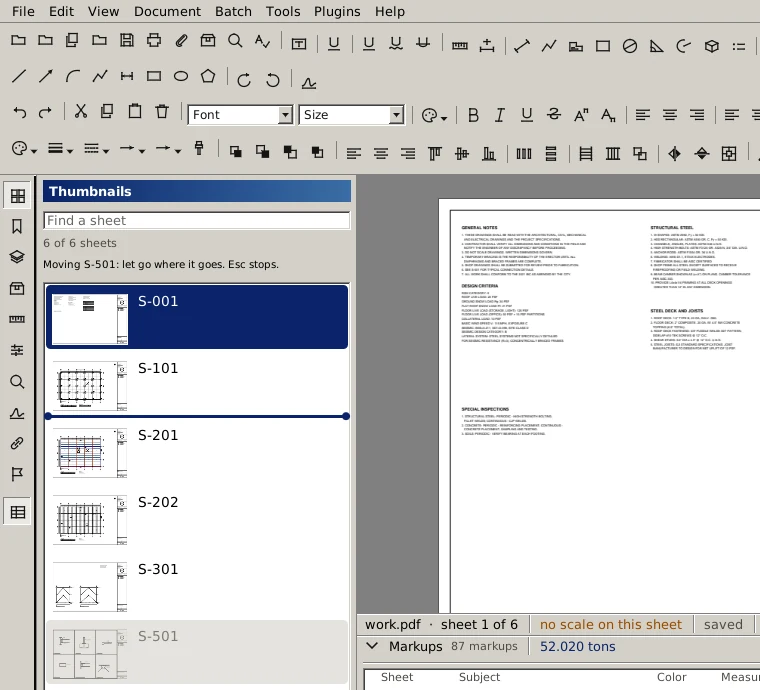Screen dimensions: 760x690
Task: Open the Tools menu
Action: coord(283,11)
